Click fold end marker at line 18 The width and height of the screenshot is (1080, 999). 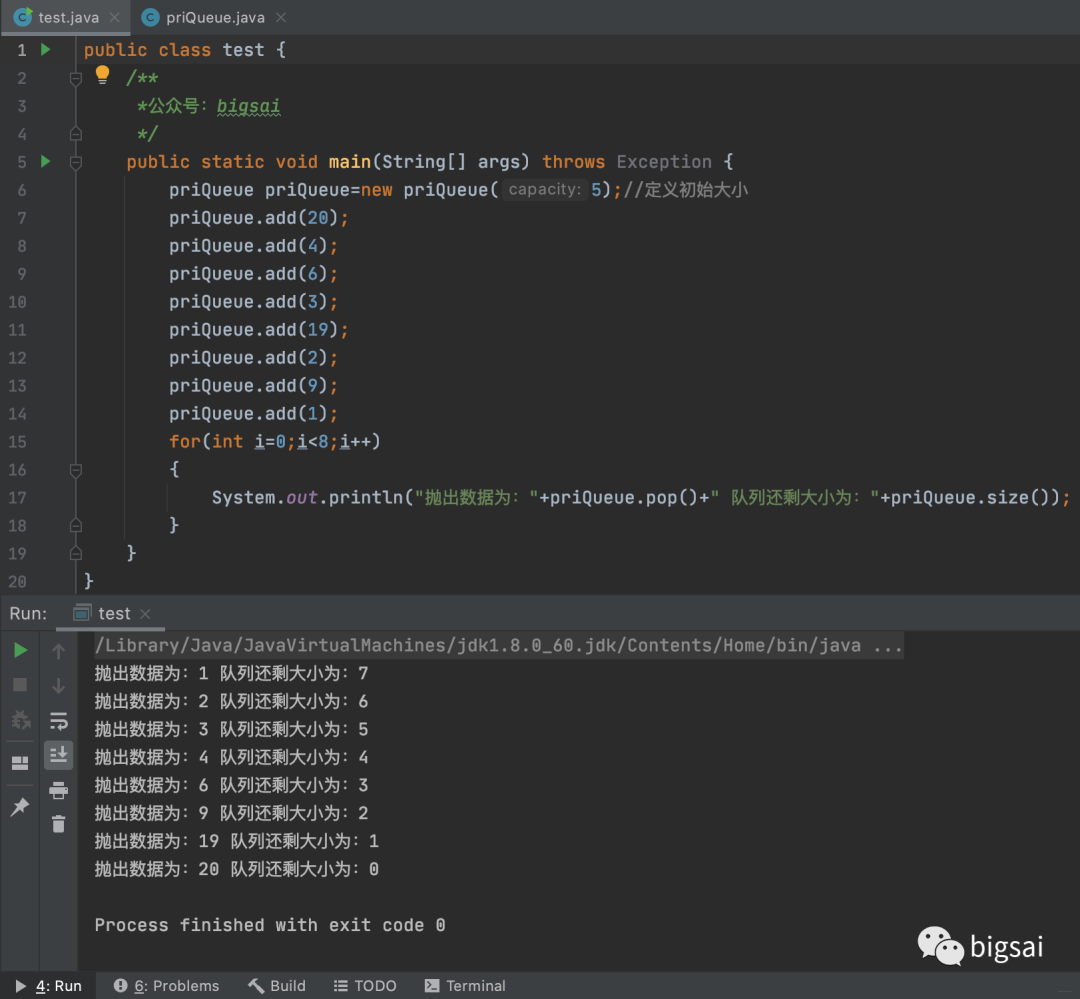coord(76,525)
